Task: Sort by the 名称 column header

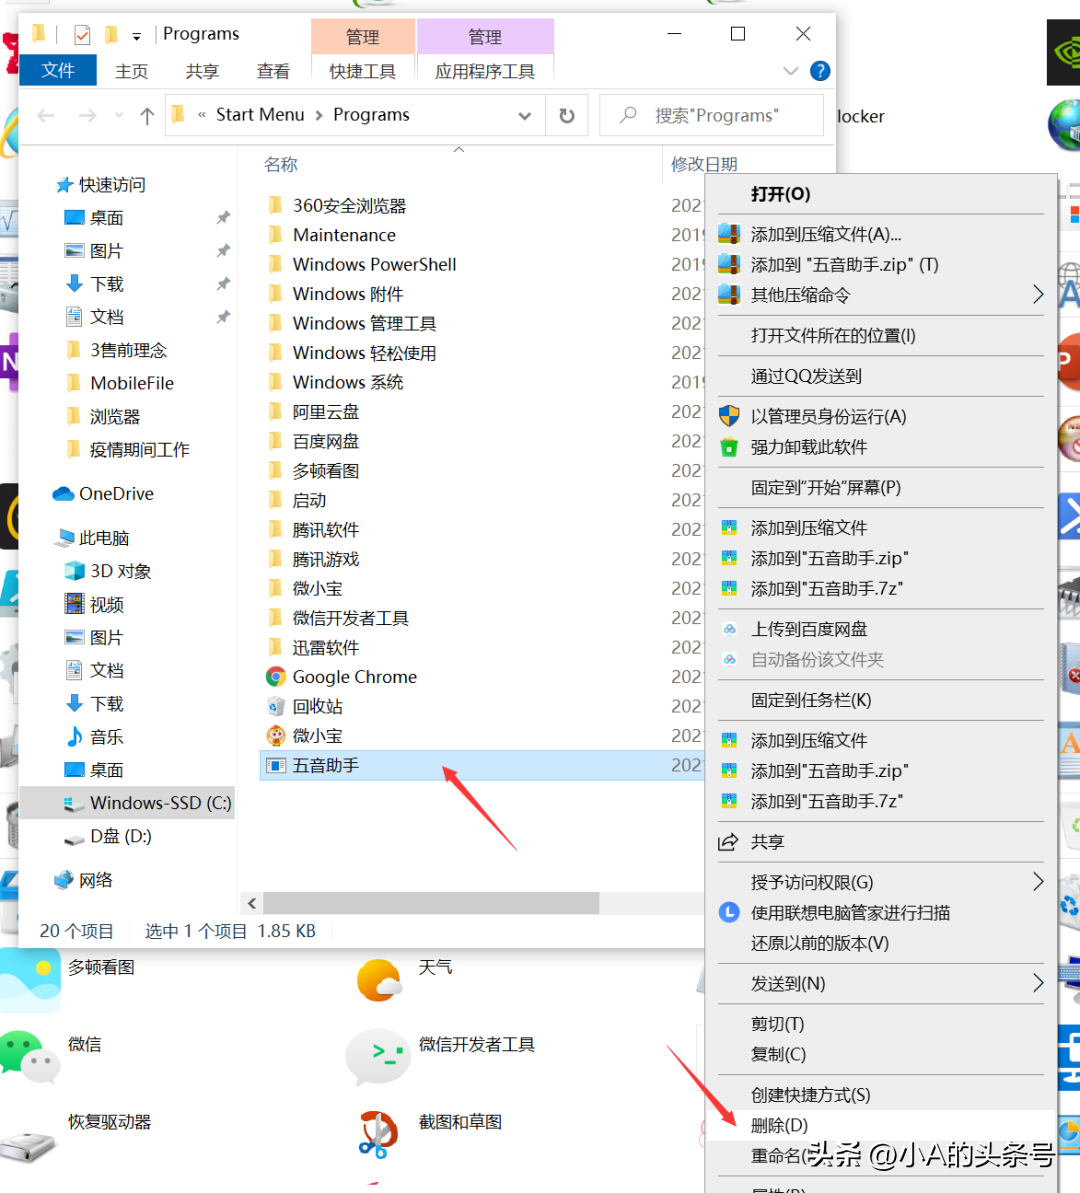Action: [x=281, y=164]
